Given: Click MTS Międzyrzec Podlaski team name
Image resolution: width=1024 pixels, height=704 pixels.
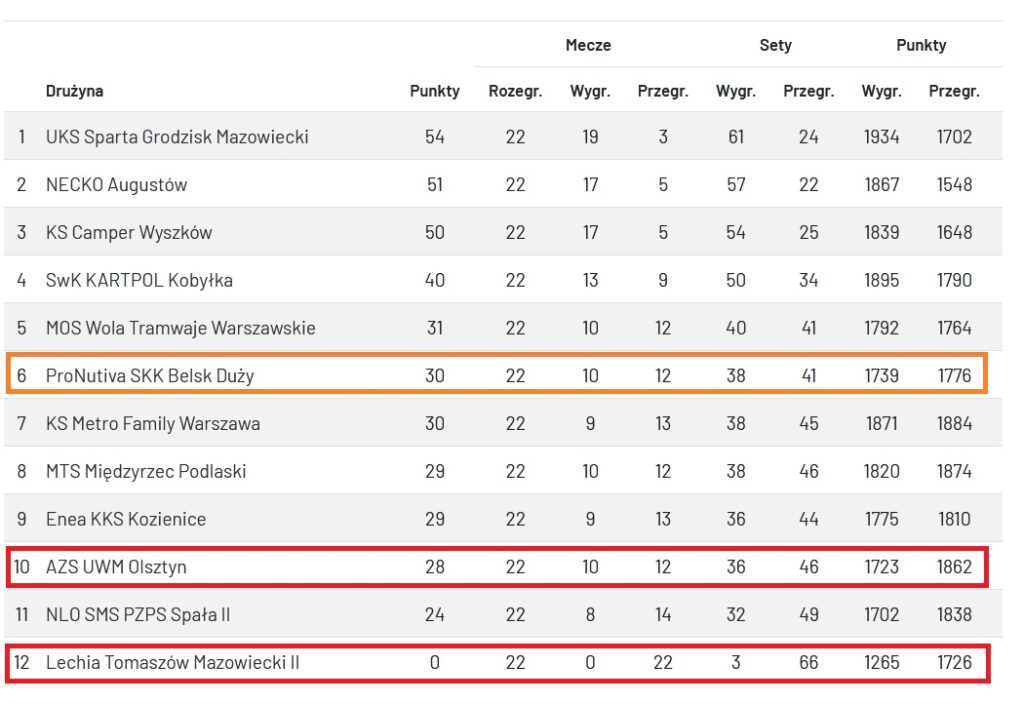Looking at the screenshot, I should pyautogui.click(x=146, y=472).
